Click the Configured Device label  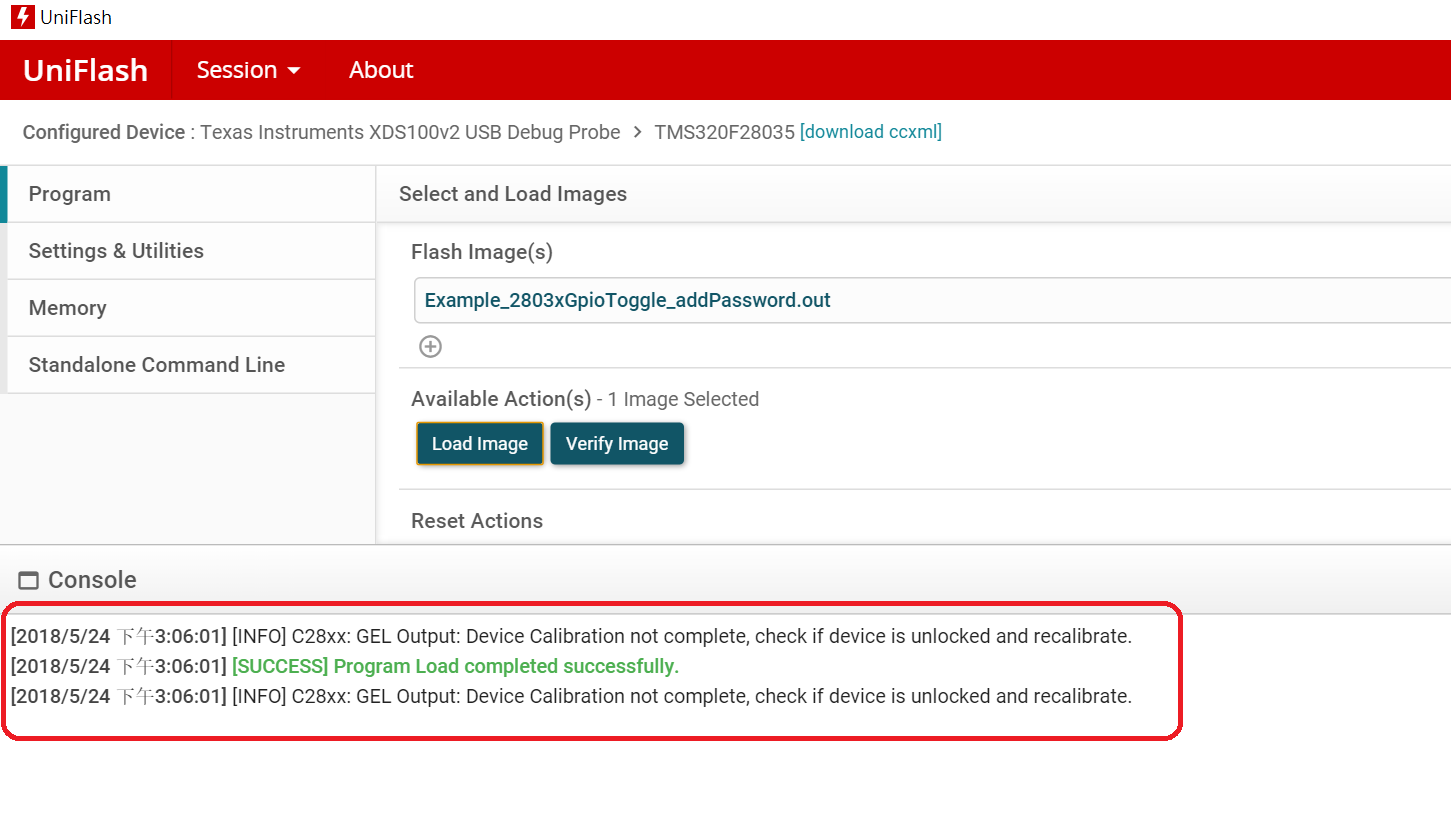point(104,132)
